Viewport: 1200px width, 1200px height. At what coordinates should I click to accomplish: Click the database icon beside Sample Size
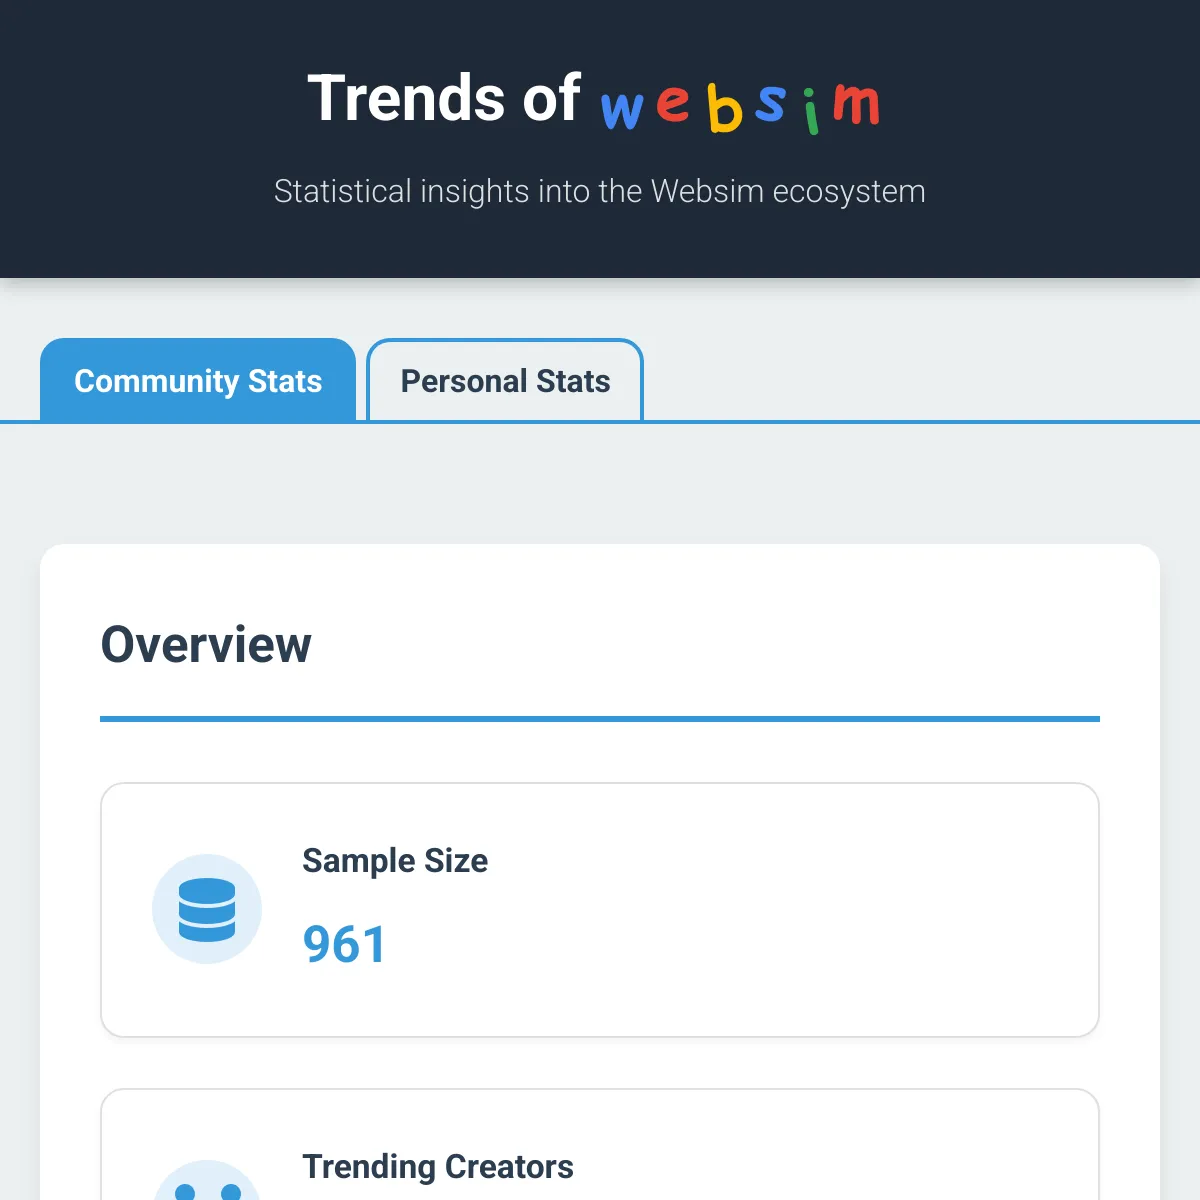tap(207, 908)
